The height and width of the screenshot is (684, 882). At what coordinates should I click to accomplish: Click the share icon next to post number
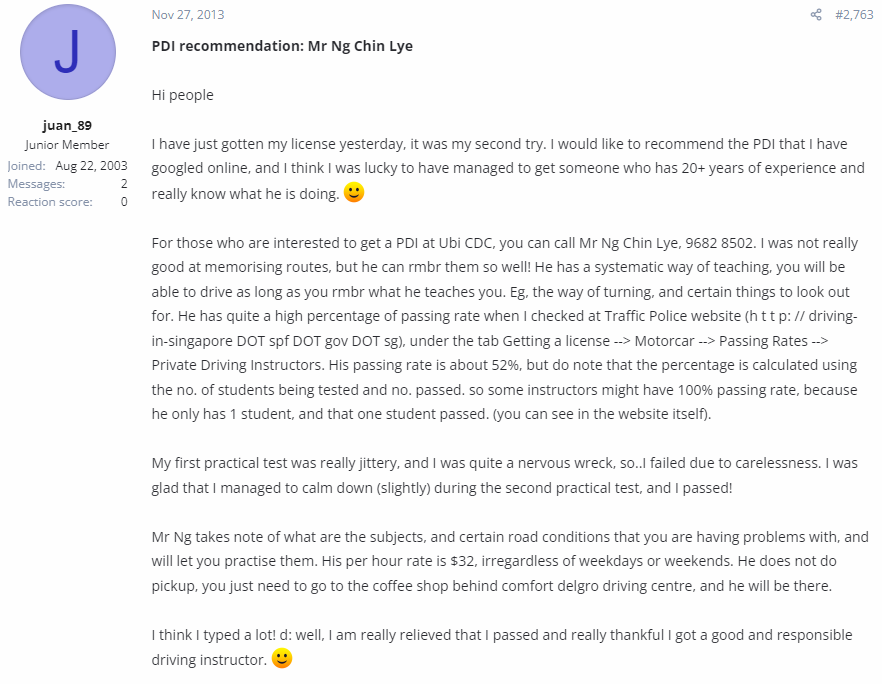pyautogui.click(x=816, y=15)
